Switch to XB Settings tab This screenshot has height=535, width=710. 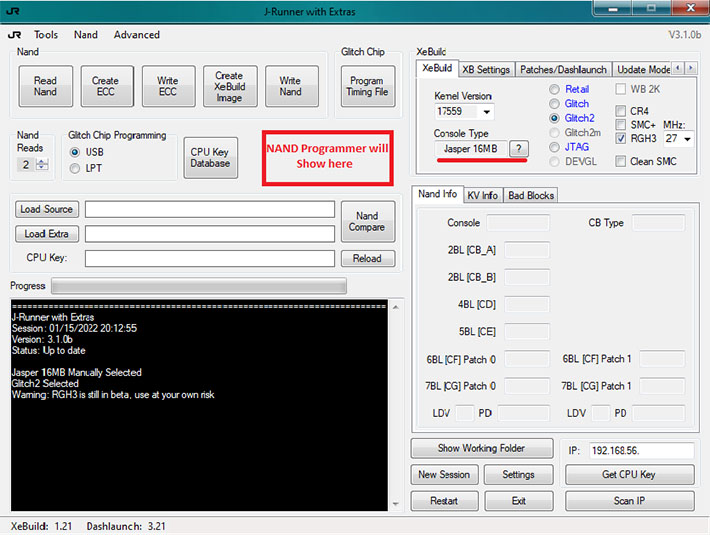coord(486,69)
